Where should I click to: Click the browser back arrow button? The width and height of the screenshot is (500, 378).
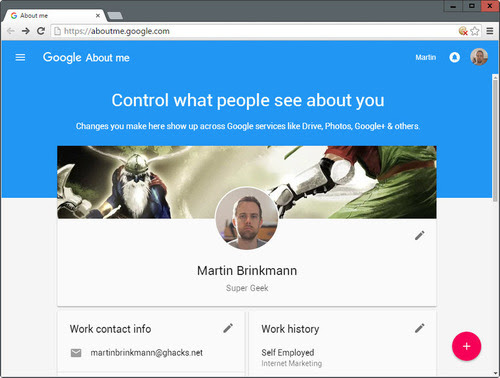[11, 31]
